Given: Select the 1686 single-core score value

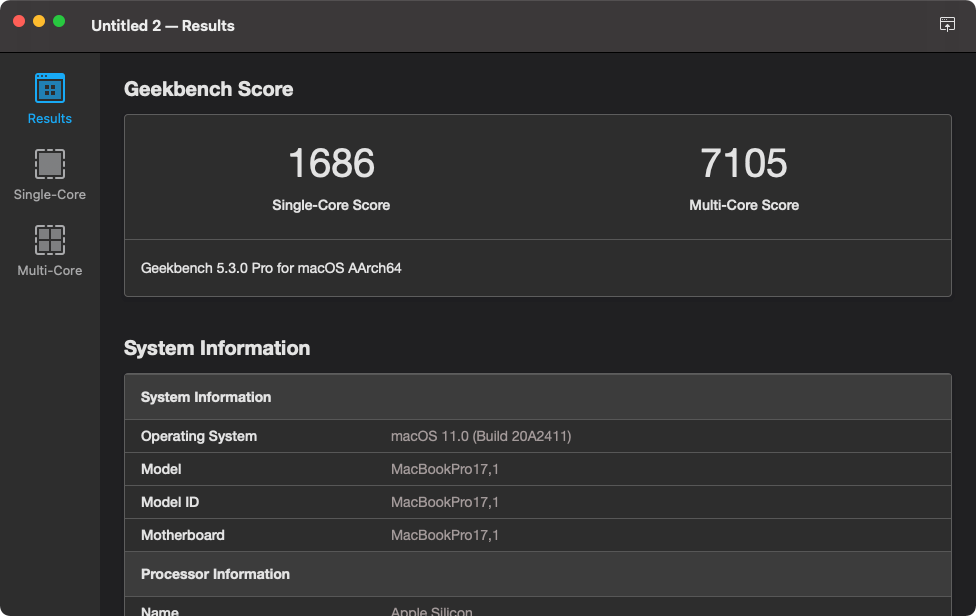Looking at the screenshot, I should [x=331, y=163].
